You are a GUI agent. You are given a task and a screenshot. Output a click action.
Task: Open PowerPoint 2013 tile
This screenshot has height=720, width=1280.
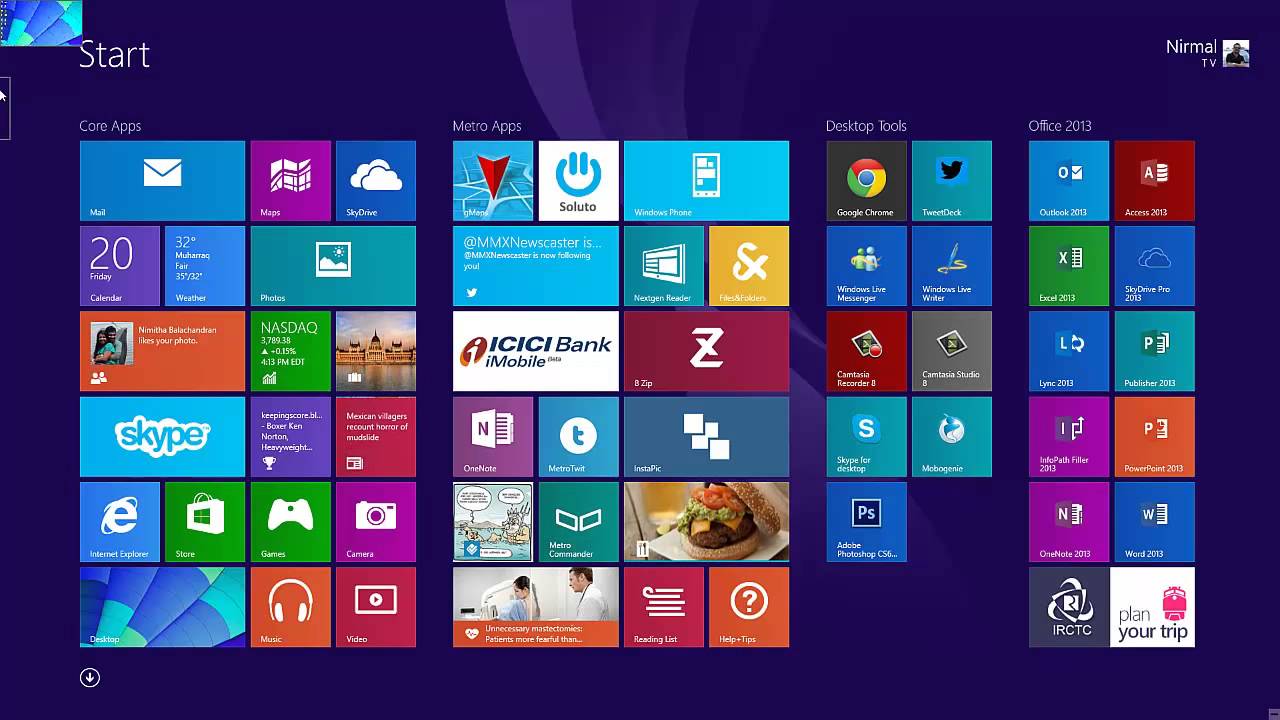coord(1154,437)
